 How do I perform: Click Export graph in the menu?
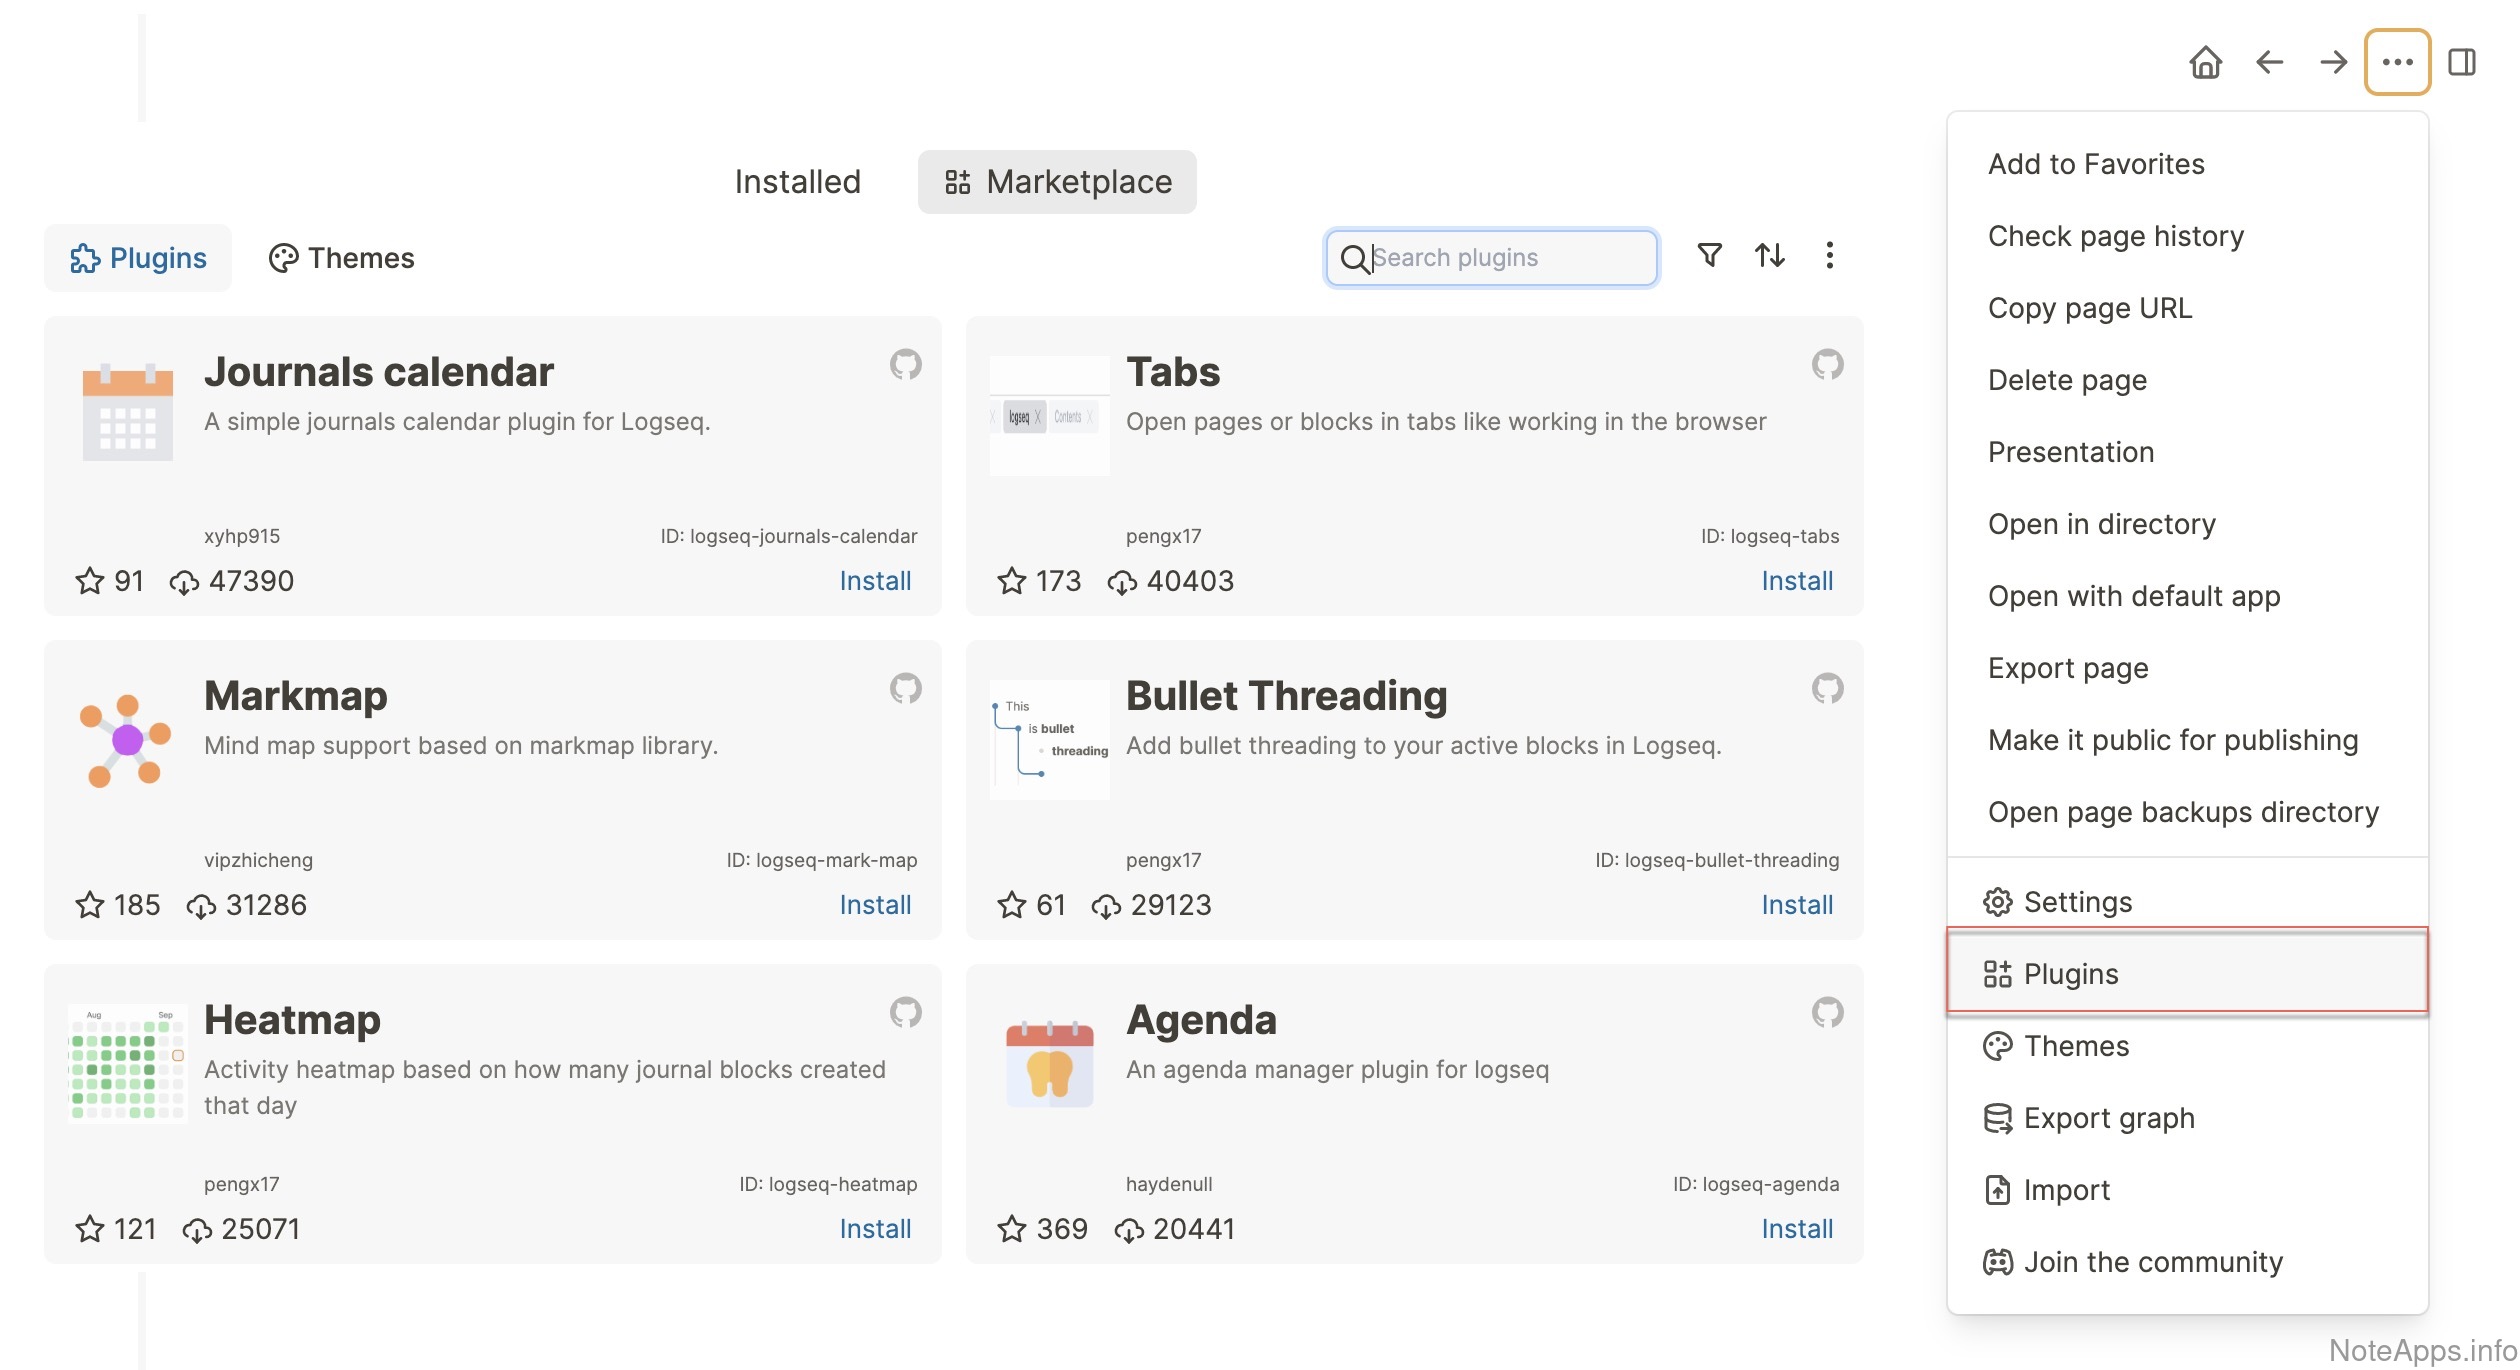2108,1118
